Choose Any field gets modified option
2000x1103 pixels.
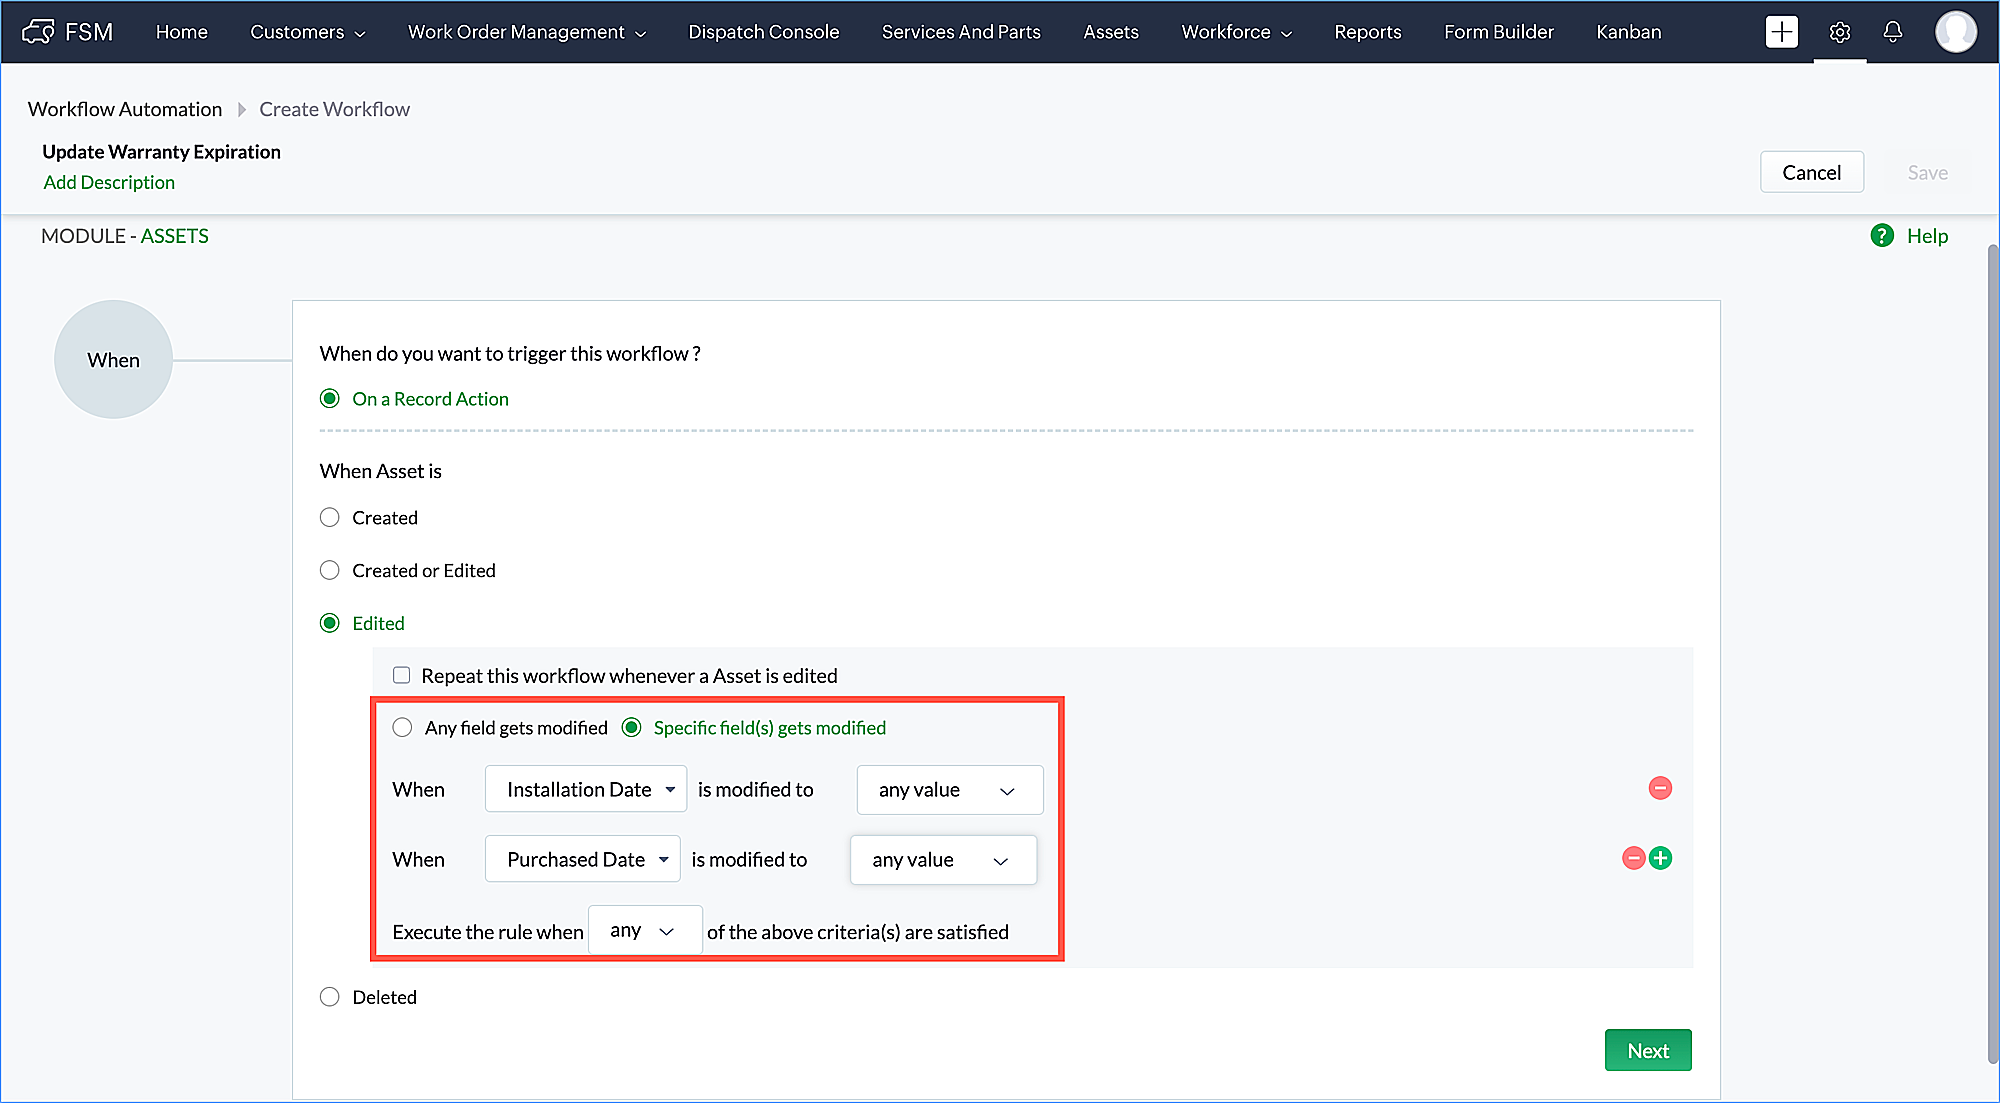click(402, 727)
